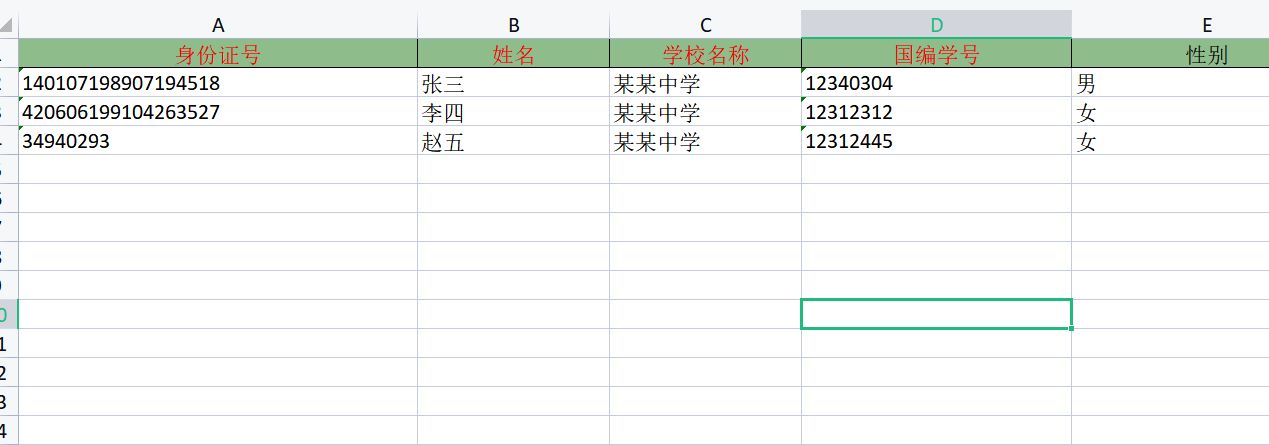Click the active selected cell in column D
The image size is (1269, 445).
[x=936, y=314]
